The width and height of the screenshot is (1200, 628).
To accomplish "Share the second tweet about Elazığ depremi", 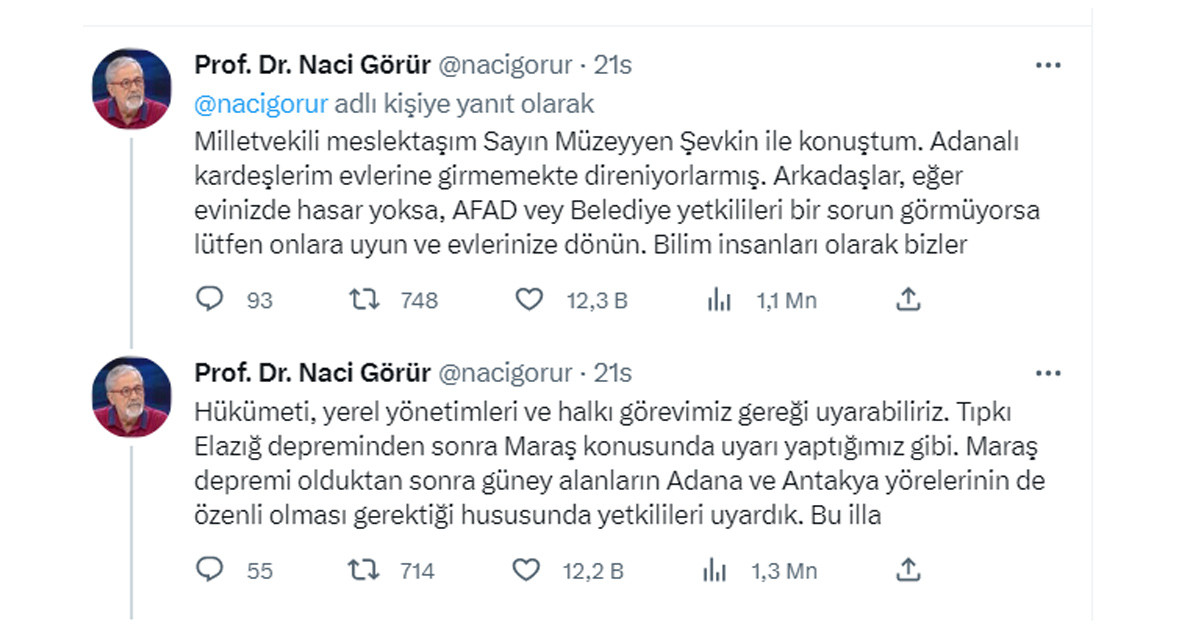I will coord(907,569).
